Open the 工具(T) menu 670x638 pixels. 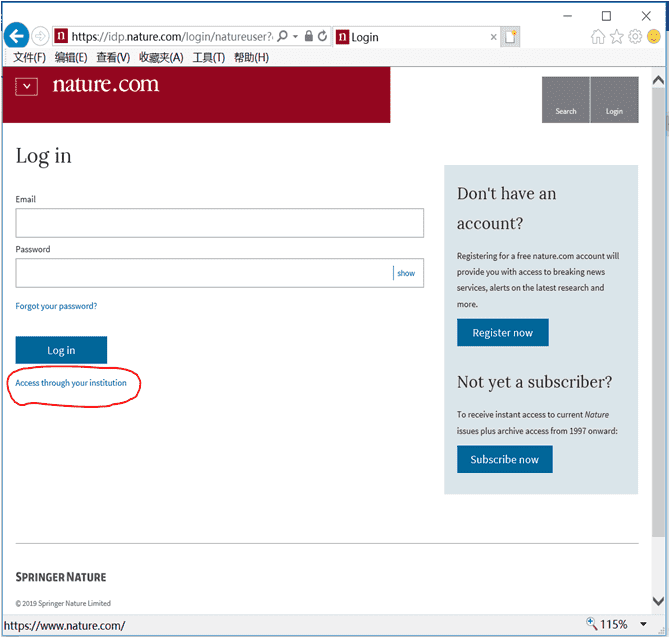[x=209, y=58]
